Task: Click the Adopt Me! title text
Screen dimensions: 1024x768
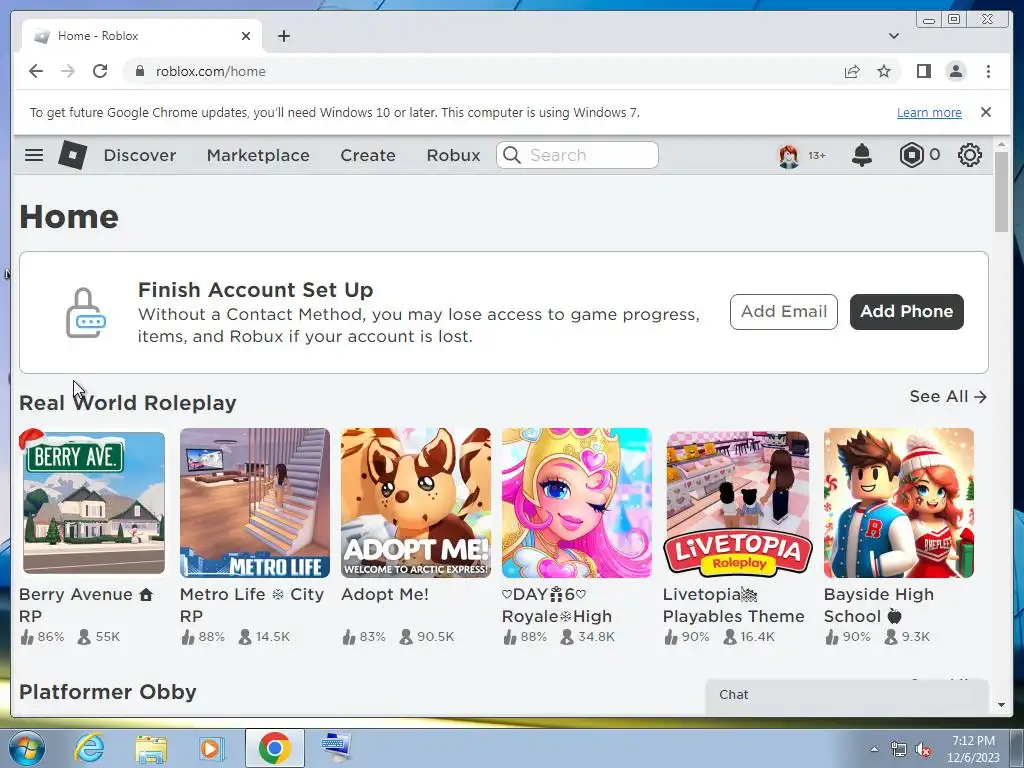Action: point(385,594)
